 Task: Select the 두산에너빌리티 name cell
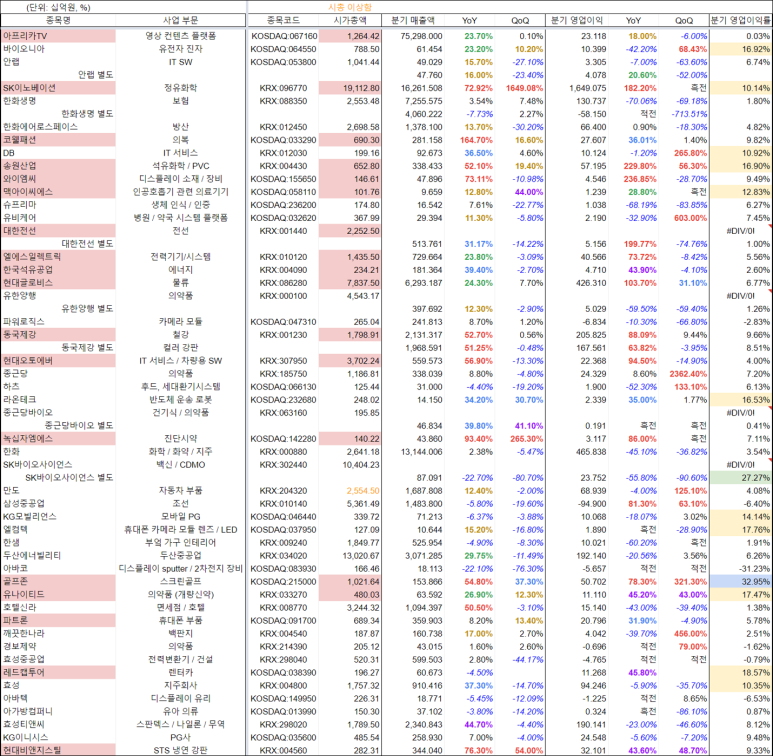[x=58, y=555]
